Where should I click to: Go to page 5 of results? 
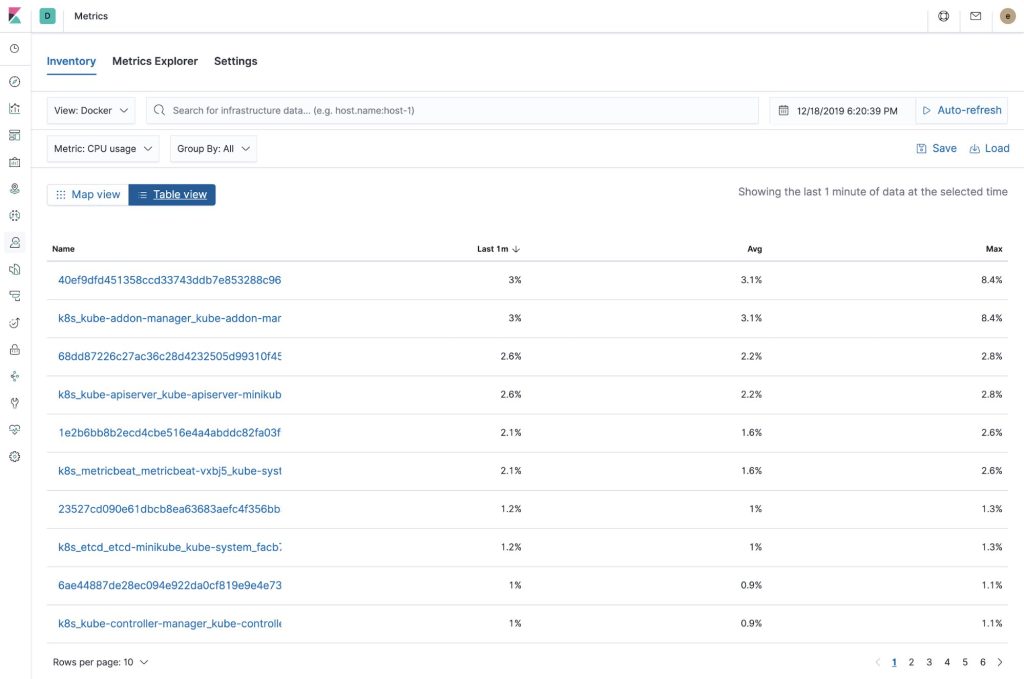click(x=965, y=662)
